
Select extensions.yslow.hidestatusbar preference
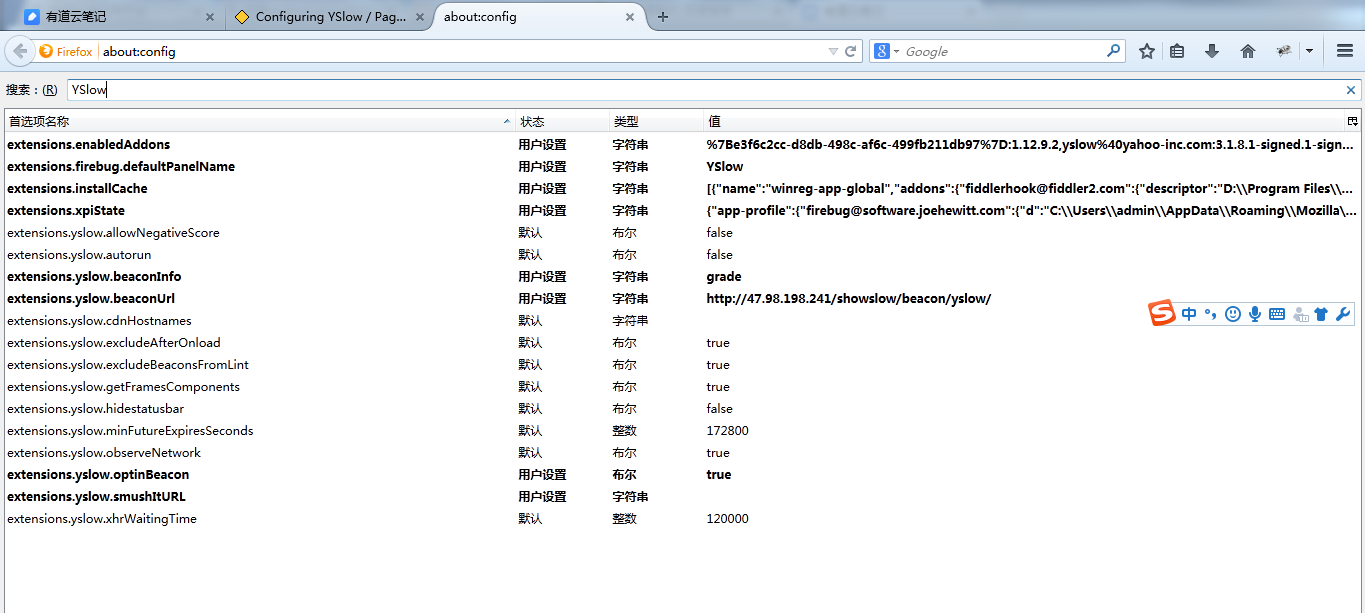[682, 409]
